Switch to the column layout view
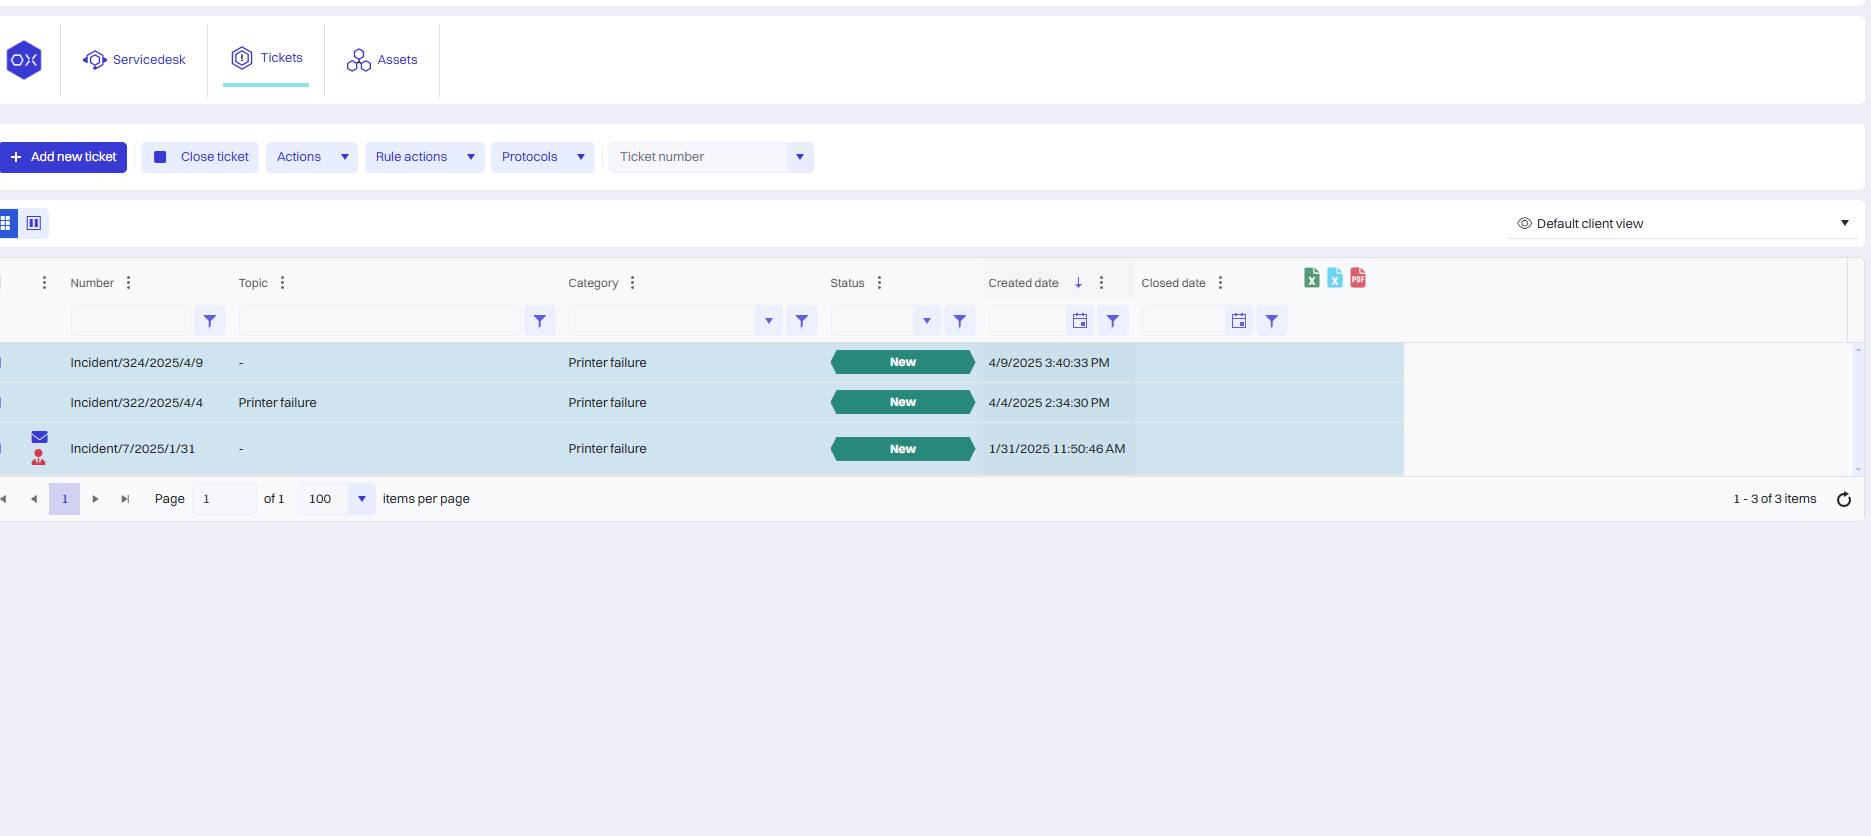This screenshot has height=836, width=1871. point(34,223)
